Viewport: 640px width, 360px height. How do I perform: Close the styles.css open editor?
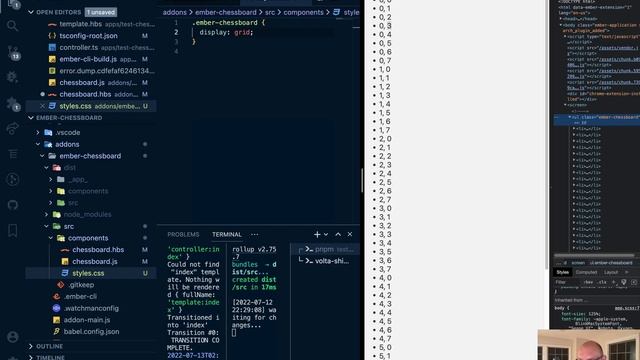pyautogui.click(x=42, y=106)
